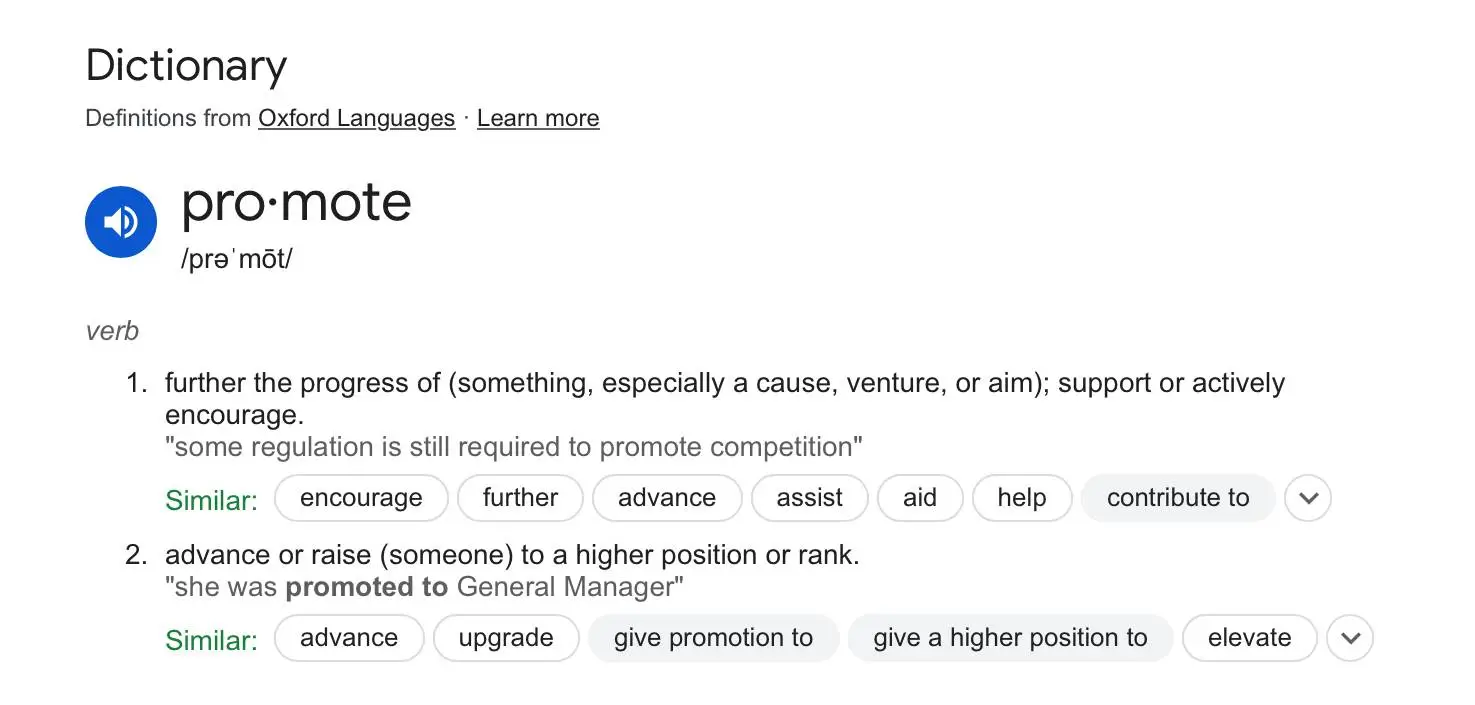The image size is (1475, 705).
Task: Click the 'aid' similar word chip
Action: [x=920, y=498]
